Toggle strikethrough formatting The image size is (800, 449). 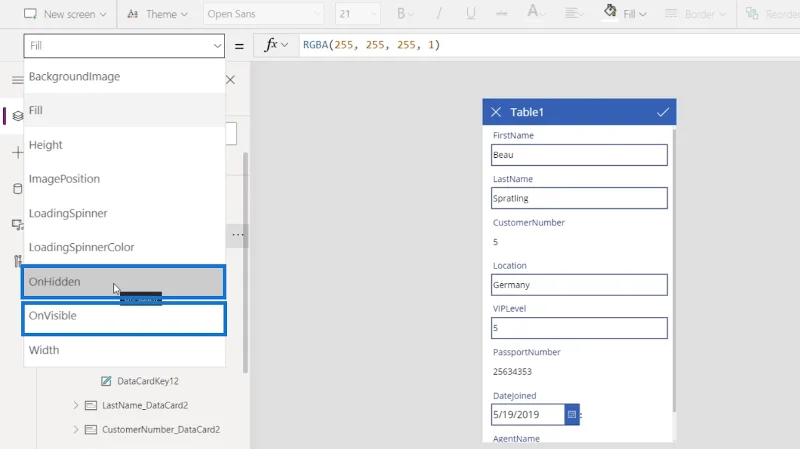502,14
